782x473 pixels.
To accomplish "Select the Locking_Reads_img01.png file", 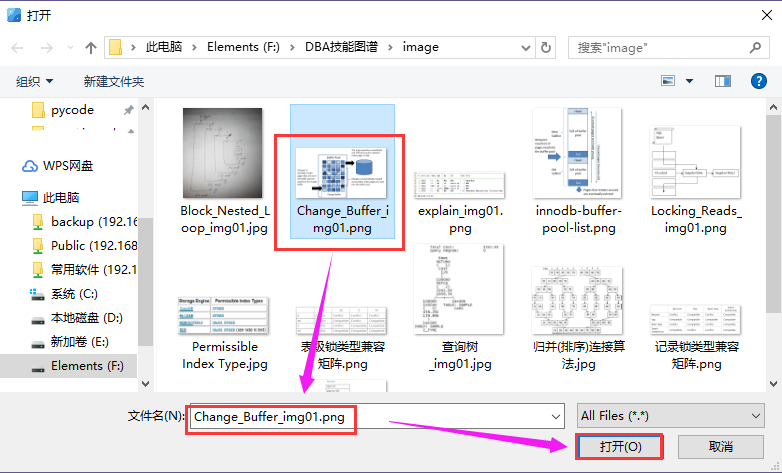I will [696, 170].
